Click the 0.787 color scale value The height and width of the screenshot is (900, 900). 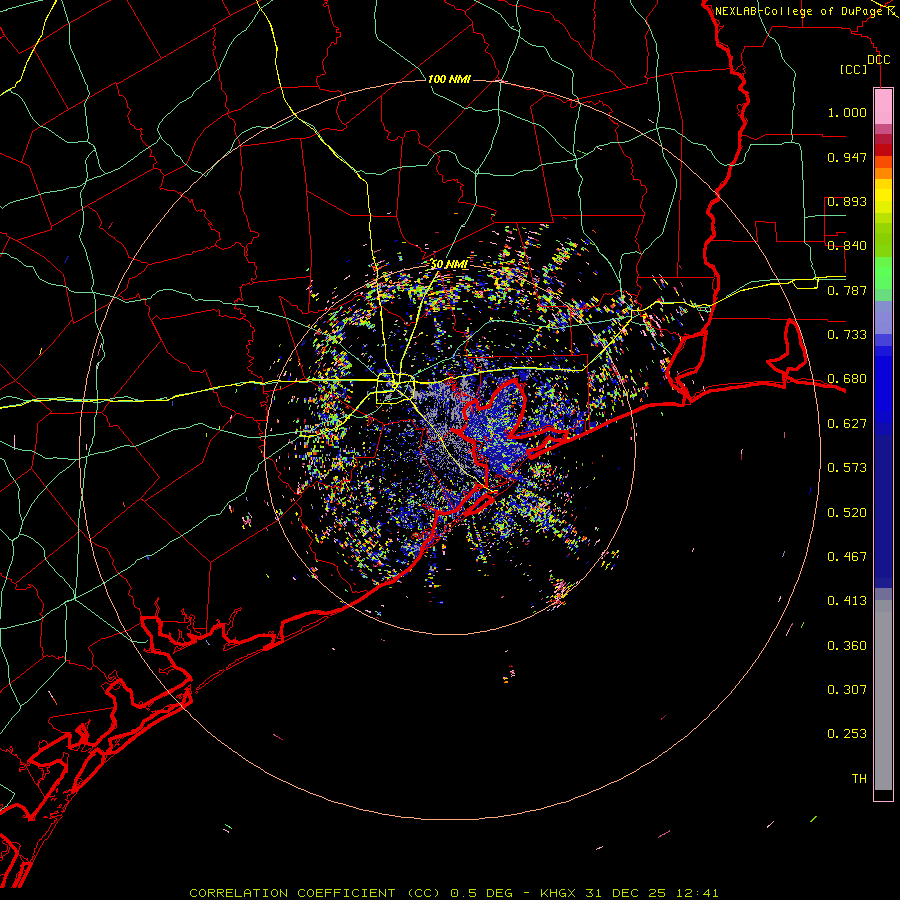847,290
